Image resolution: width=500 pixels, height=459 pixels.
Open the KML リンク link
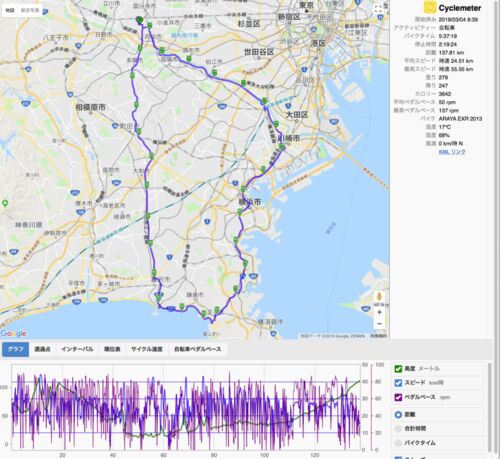pos(452,152)
